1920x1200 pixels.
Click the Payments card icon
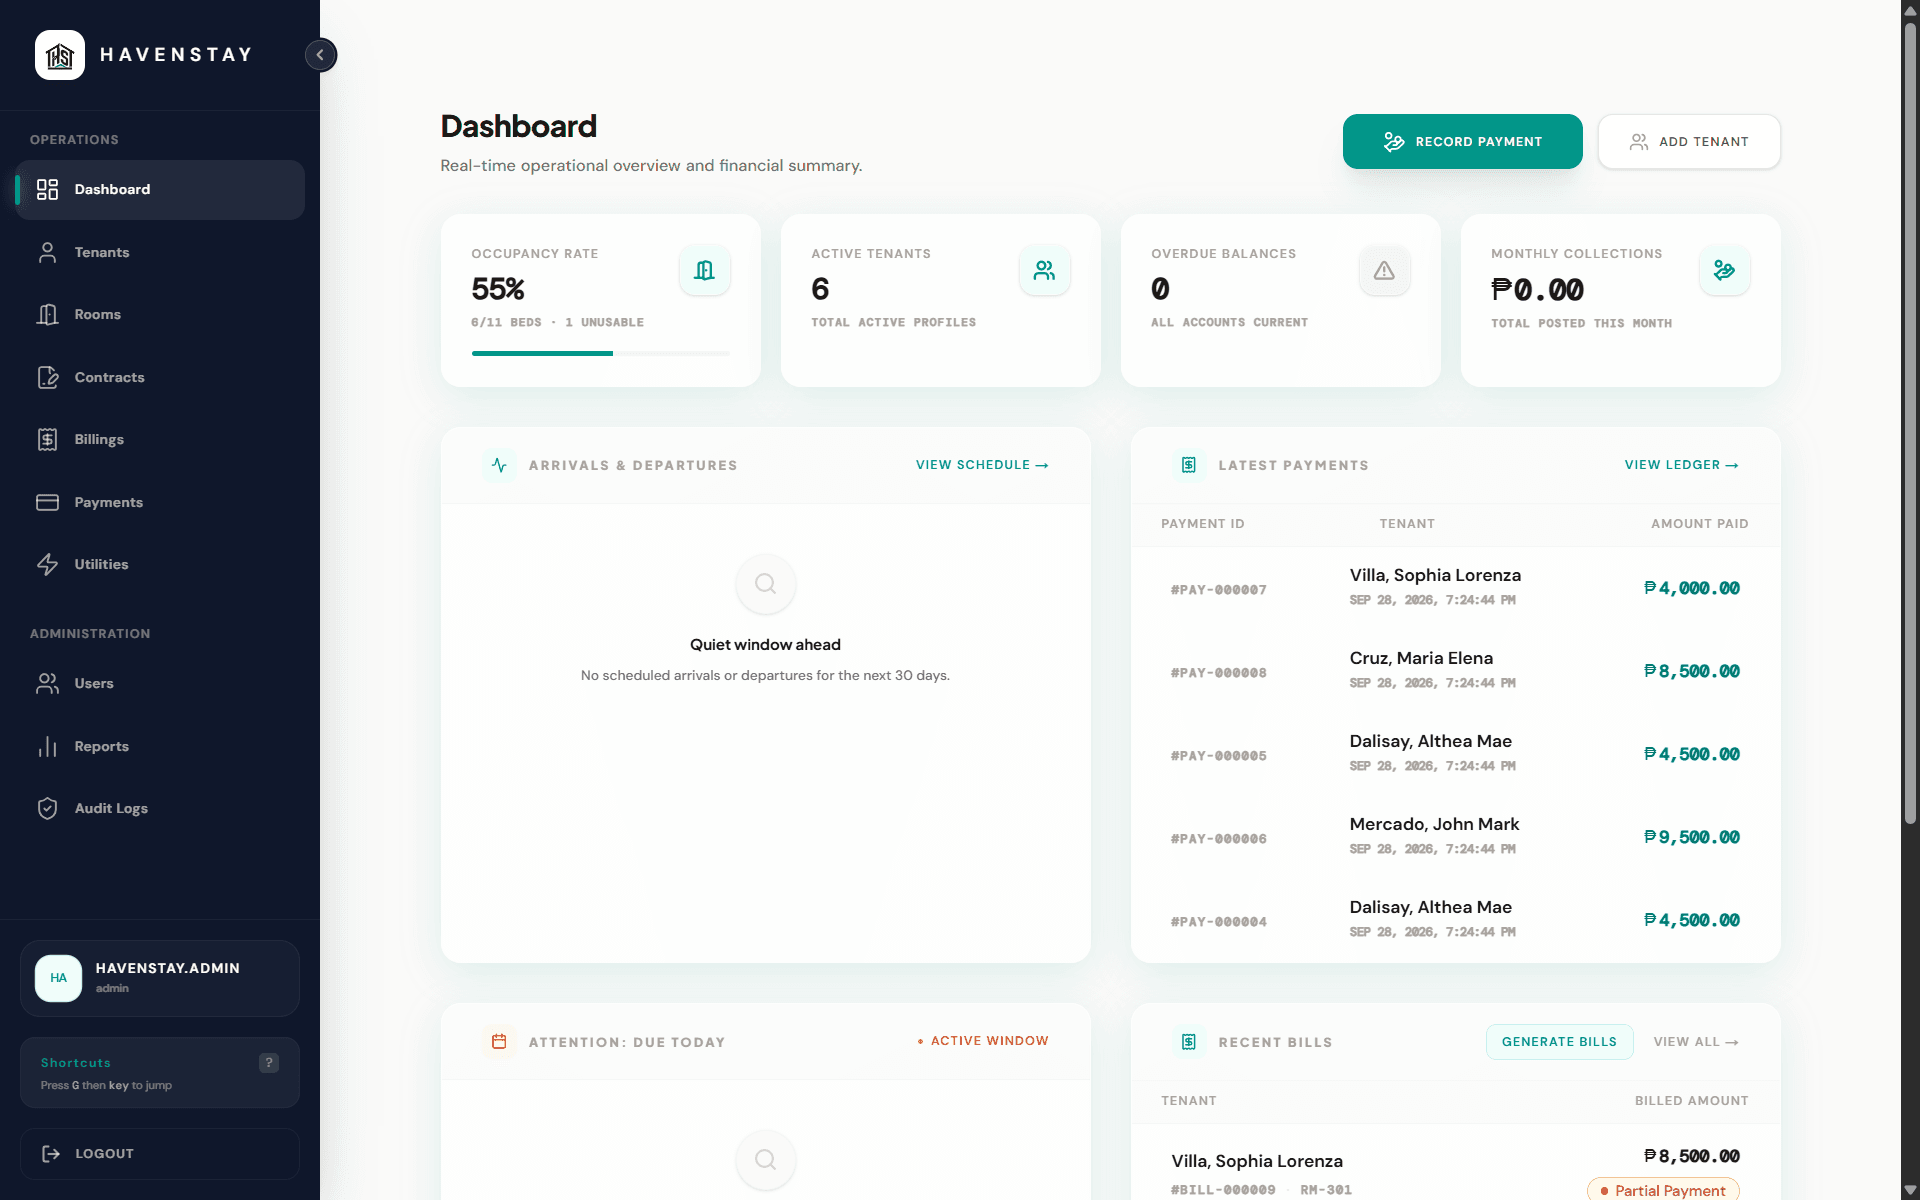47,502
